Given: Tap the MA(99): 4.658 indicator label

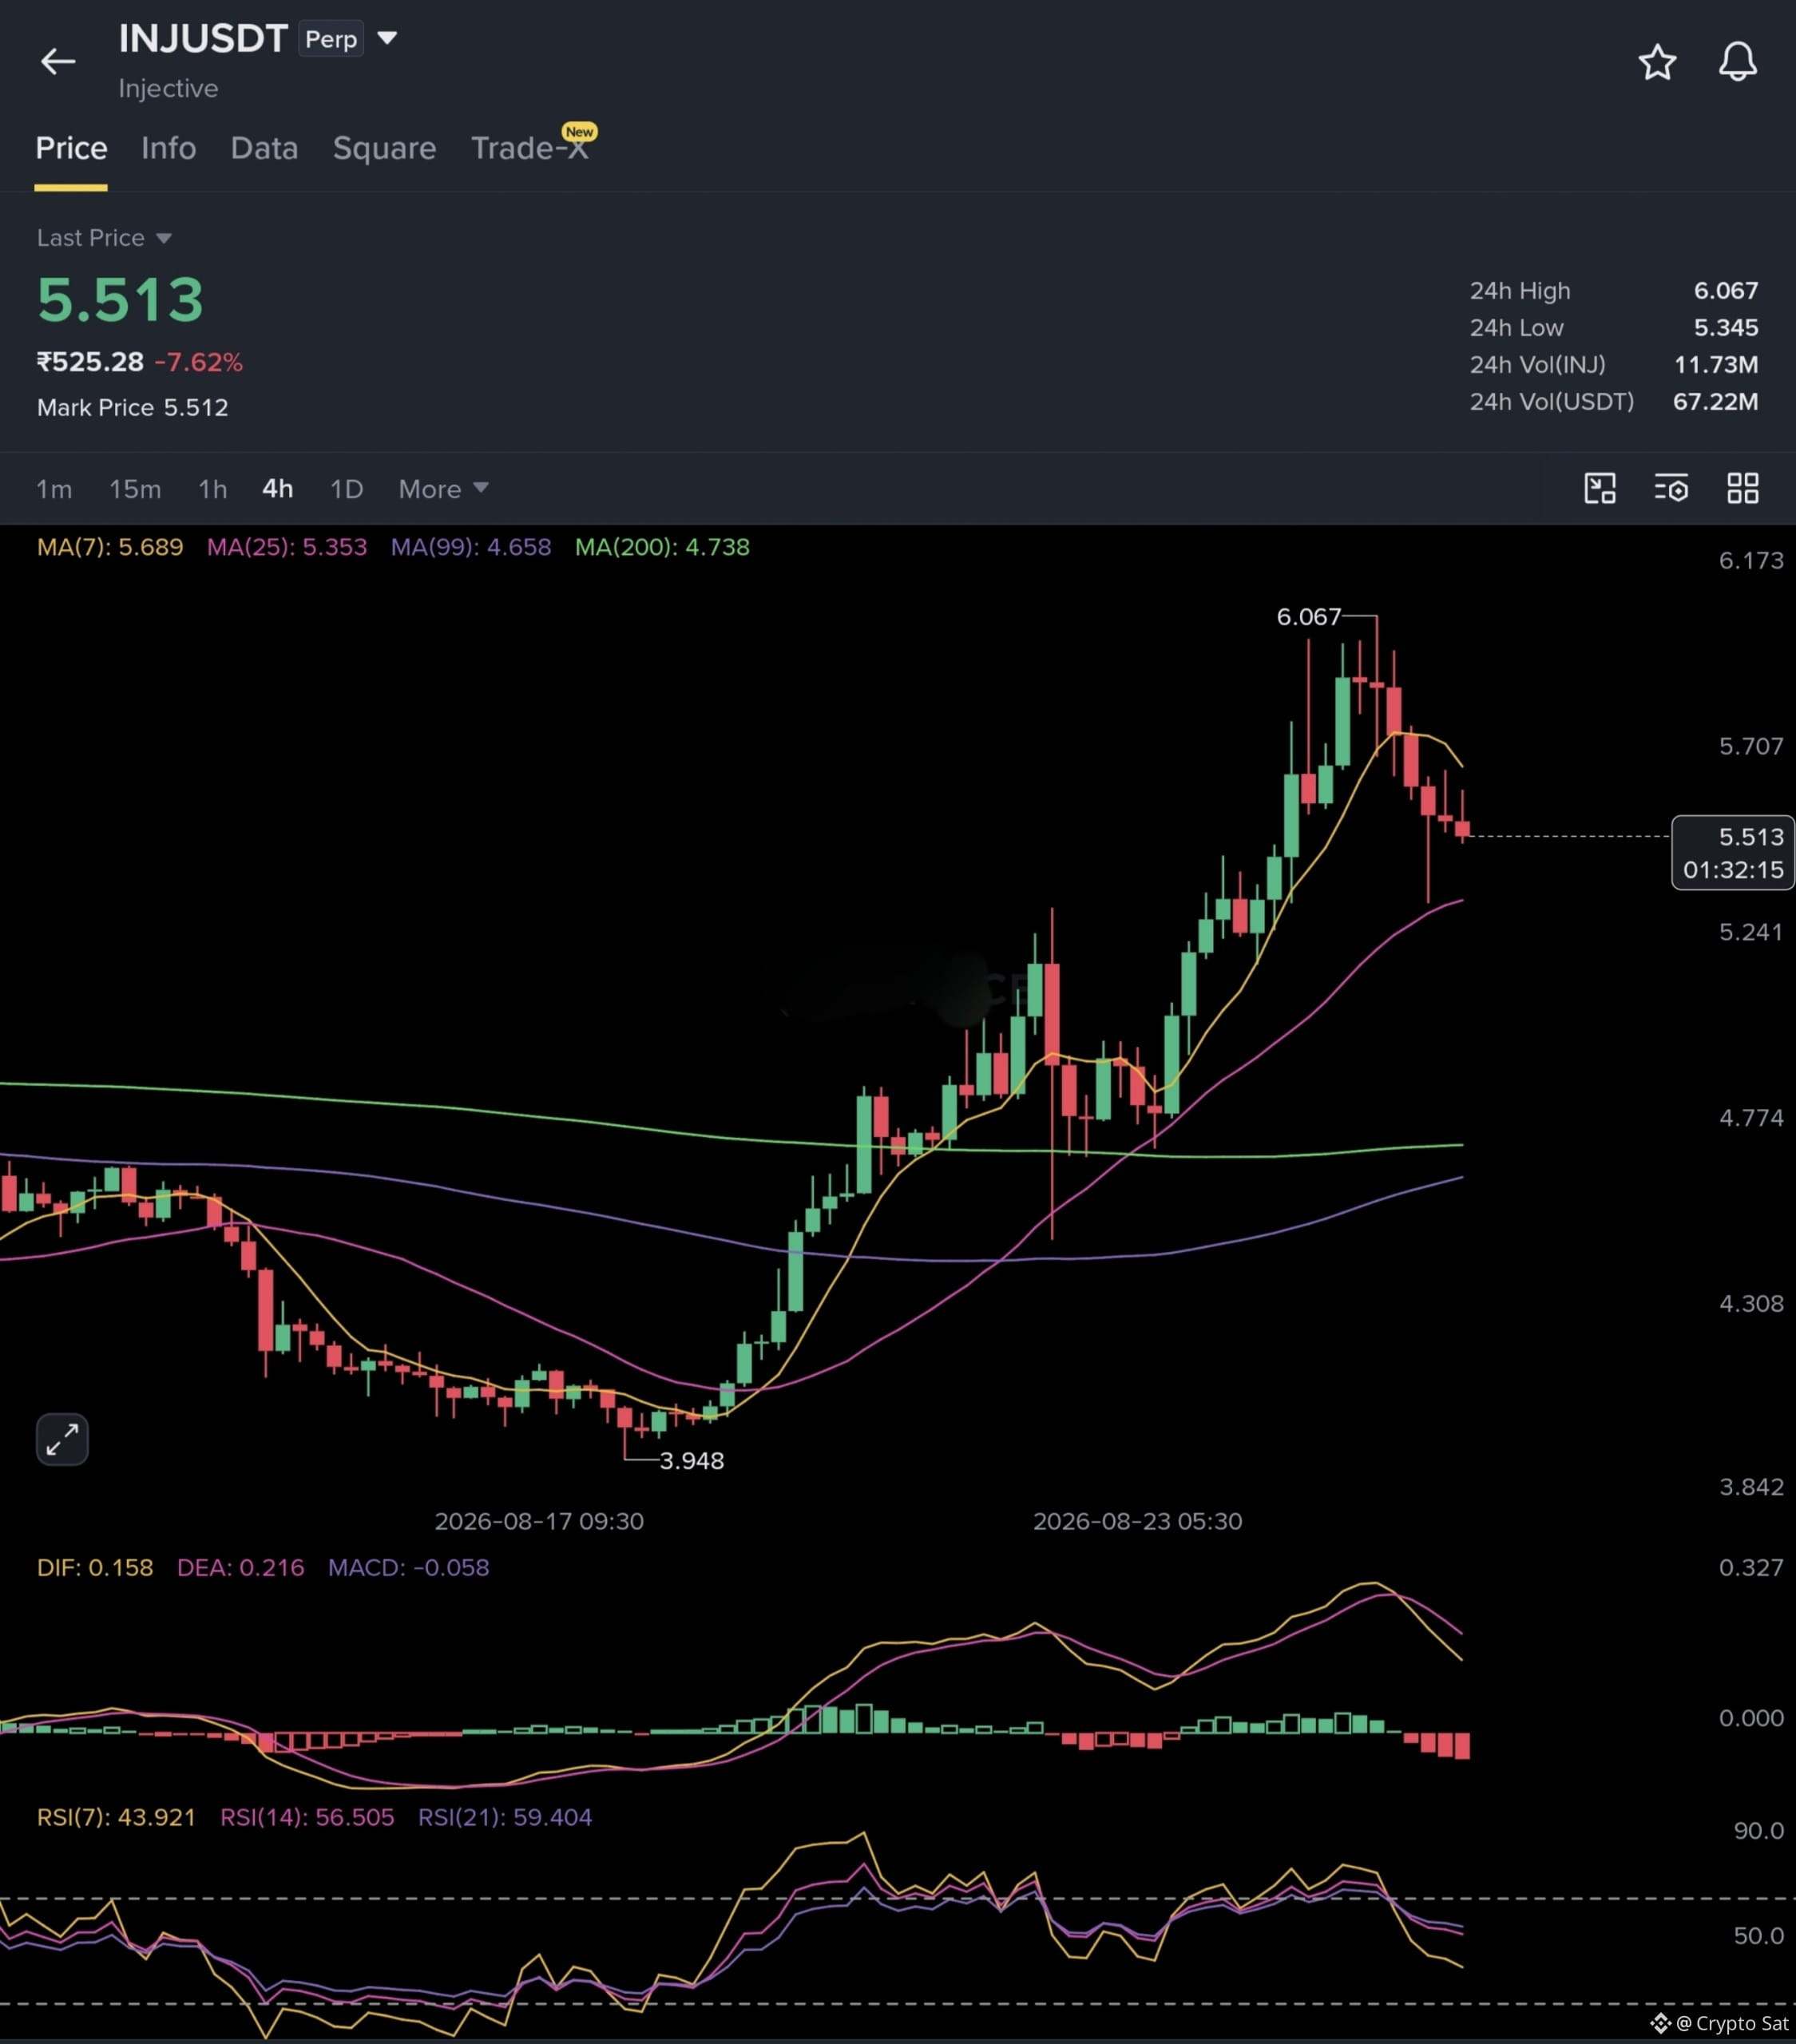Looking at the screenshot, I should click(x=471, y=547).
